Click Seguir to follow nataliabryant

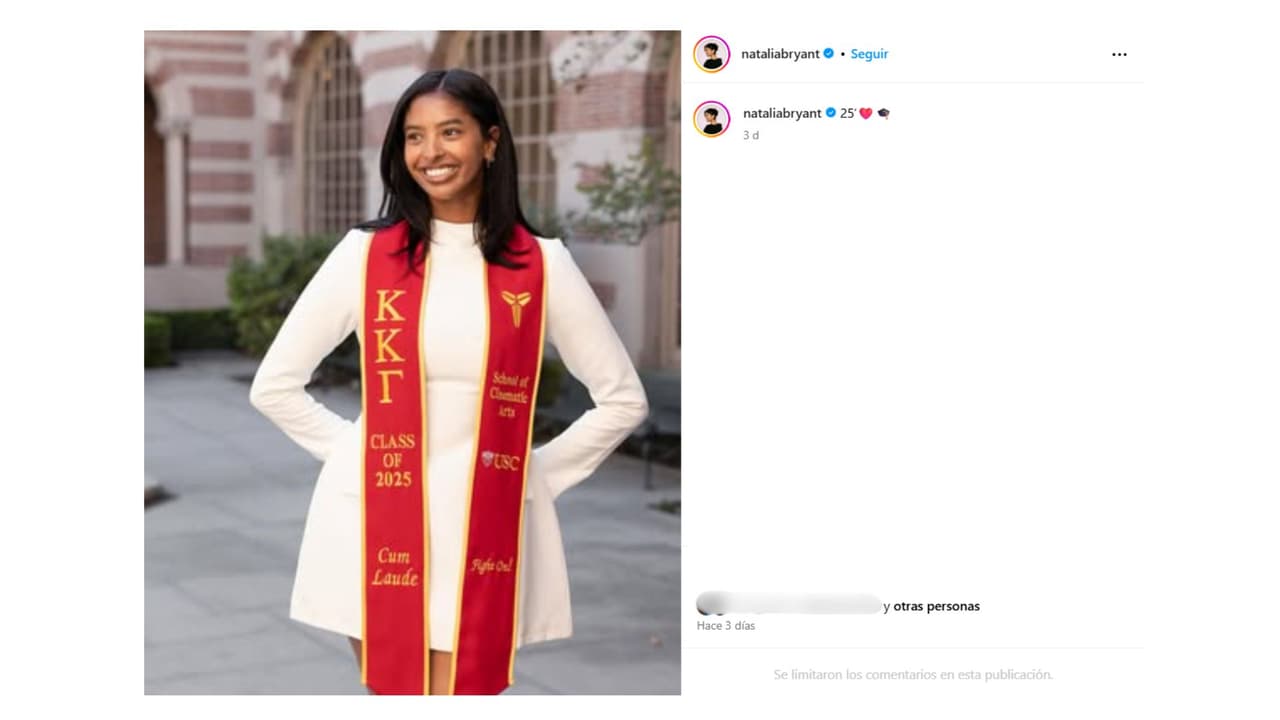[869, 54]
